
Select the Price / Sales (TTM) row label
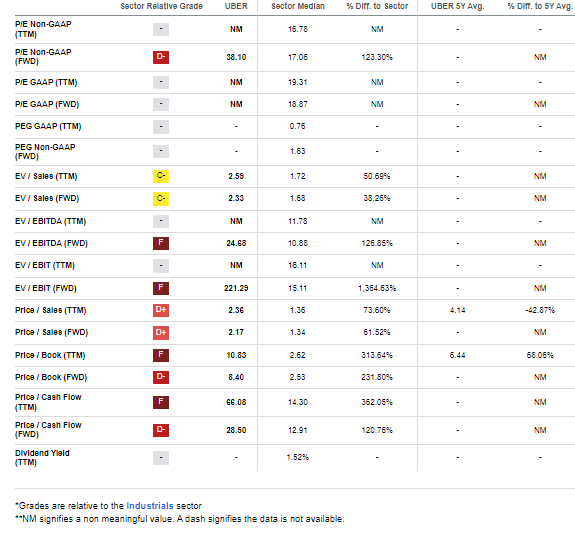(51, 310)
